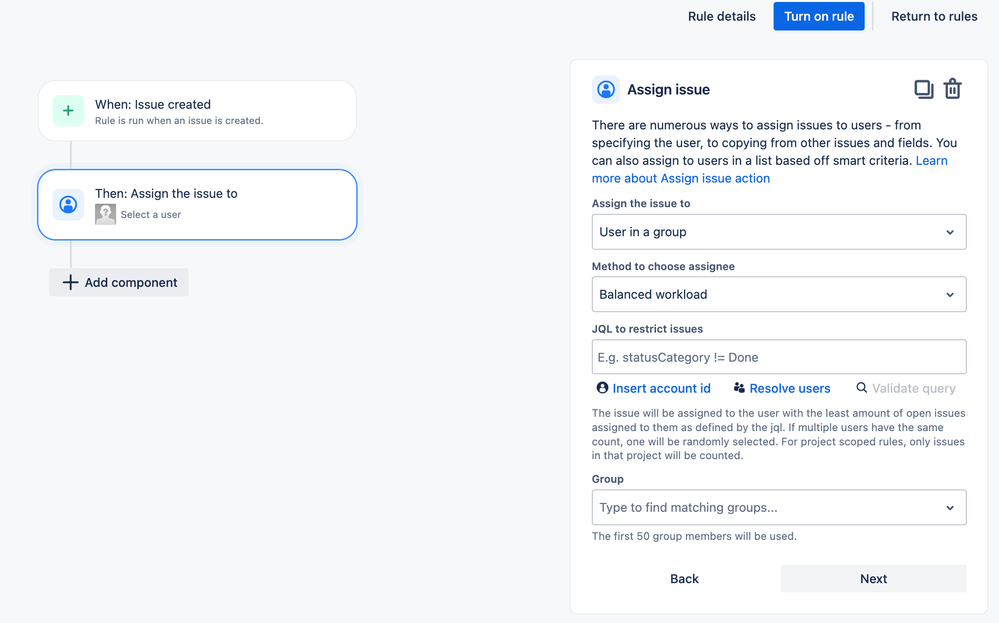Focus the JQL to restrict issues field
The image size is (999, 623).
(x=779, y=357)
